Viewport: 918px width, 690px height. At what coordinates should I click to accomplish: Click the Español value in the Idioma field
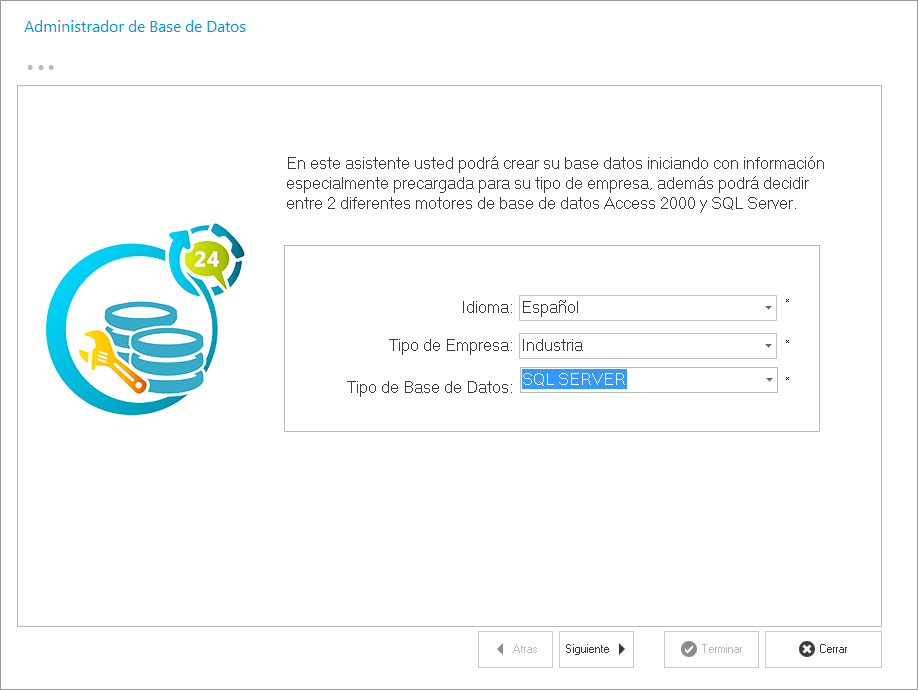[x=551, y=308]
